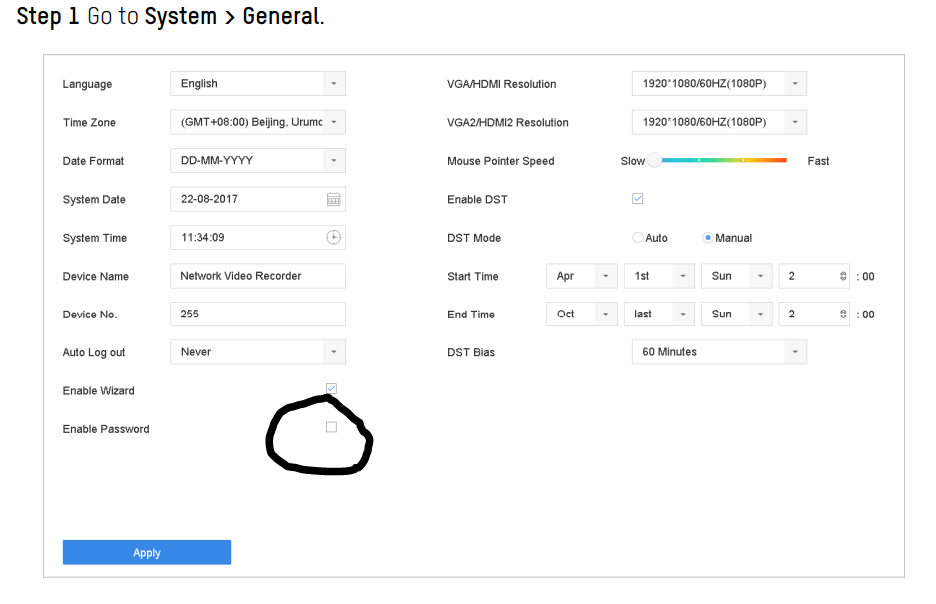Select the Device No. field showing 255
This screenshot has height=604, width=936.
[257, 313]
